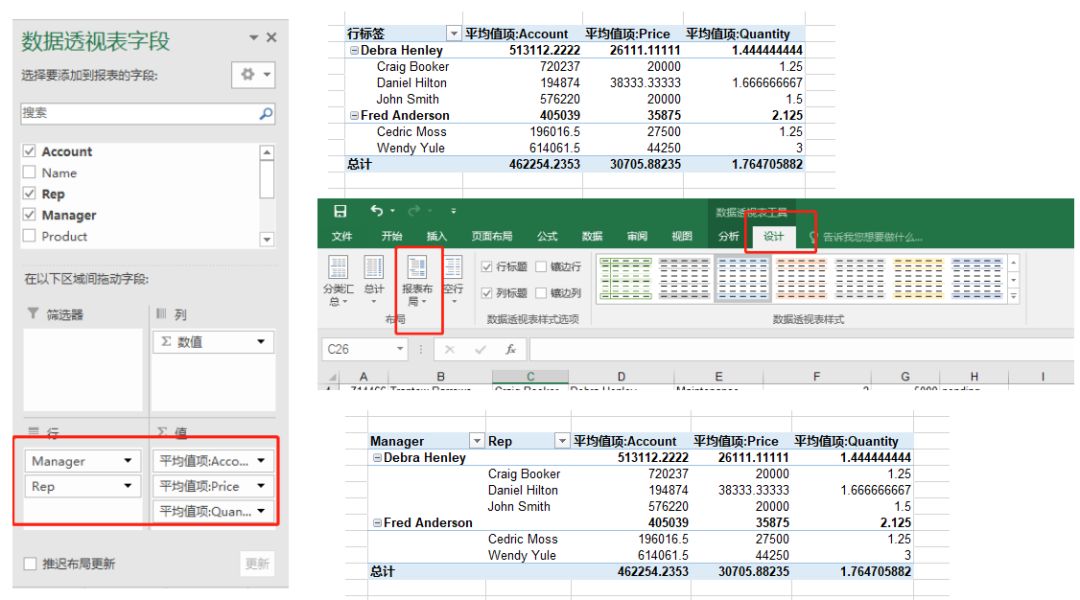This screenshot has height=600, width=1080.
Task: Uncheck the Rep field
Action: pos(29,194)
